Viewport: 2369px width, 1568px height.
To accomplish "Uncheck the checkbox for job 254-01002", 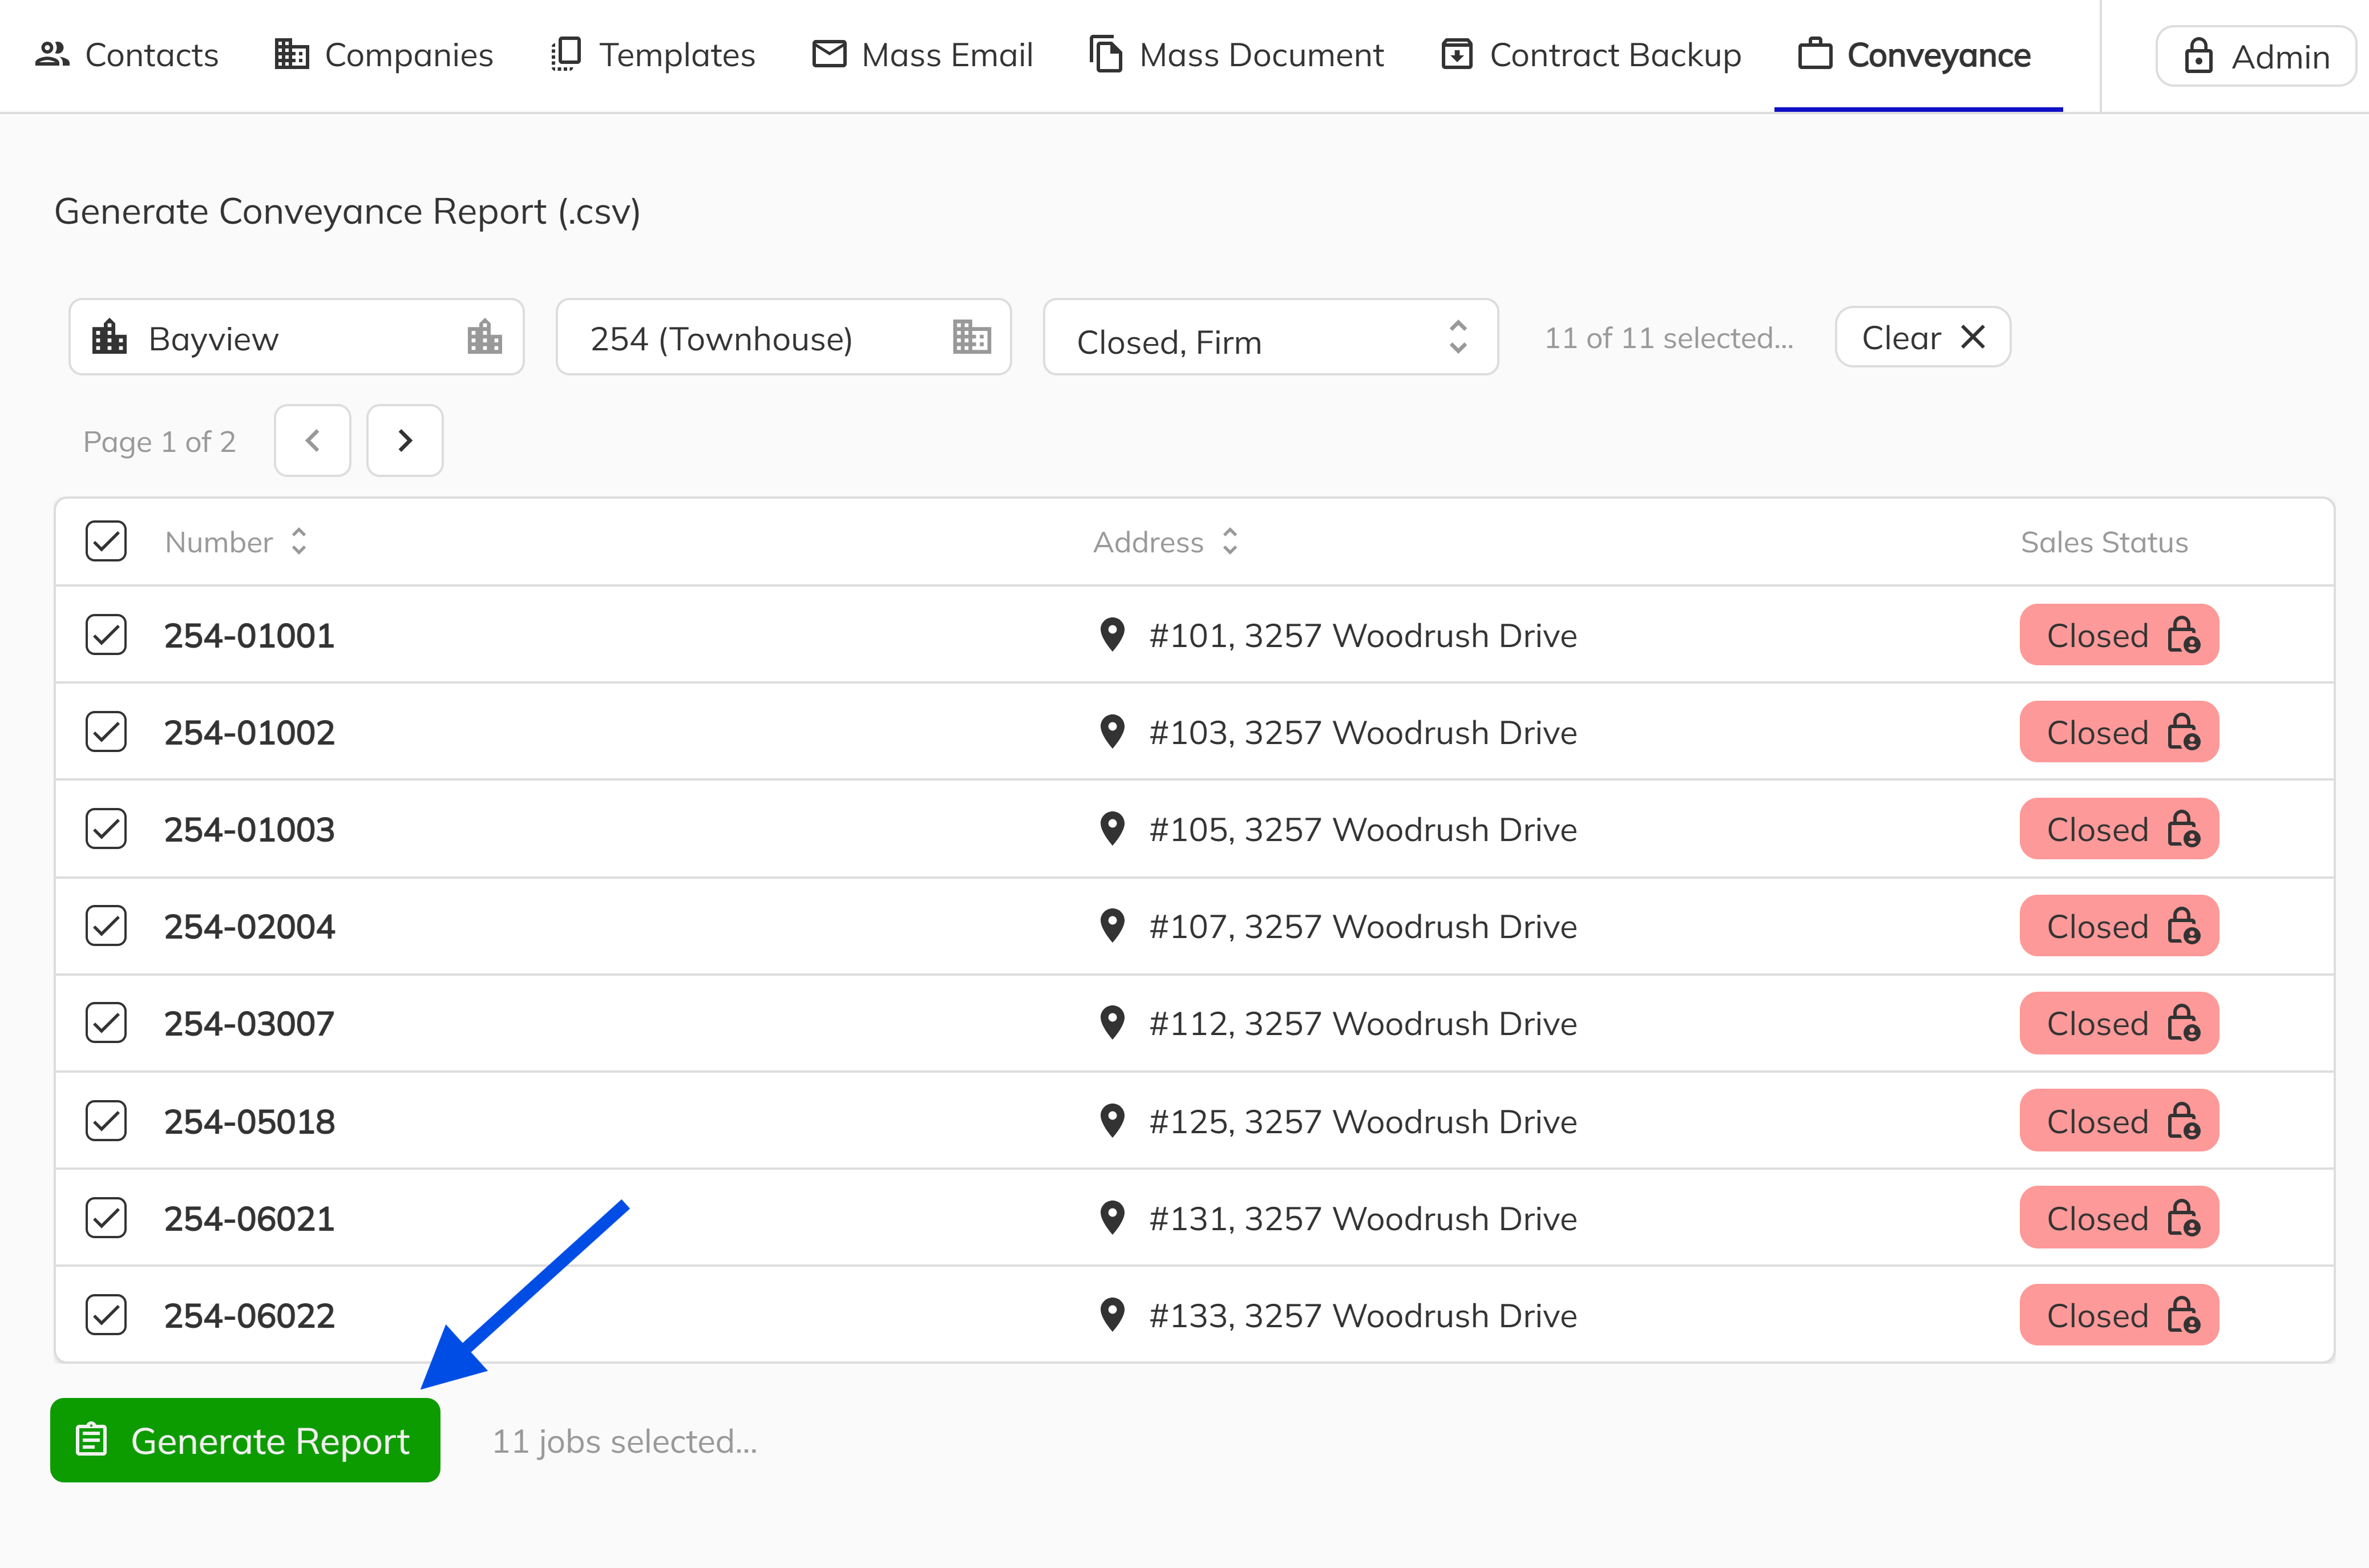I will [105, 731].
